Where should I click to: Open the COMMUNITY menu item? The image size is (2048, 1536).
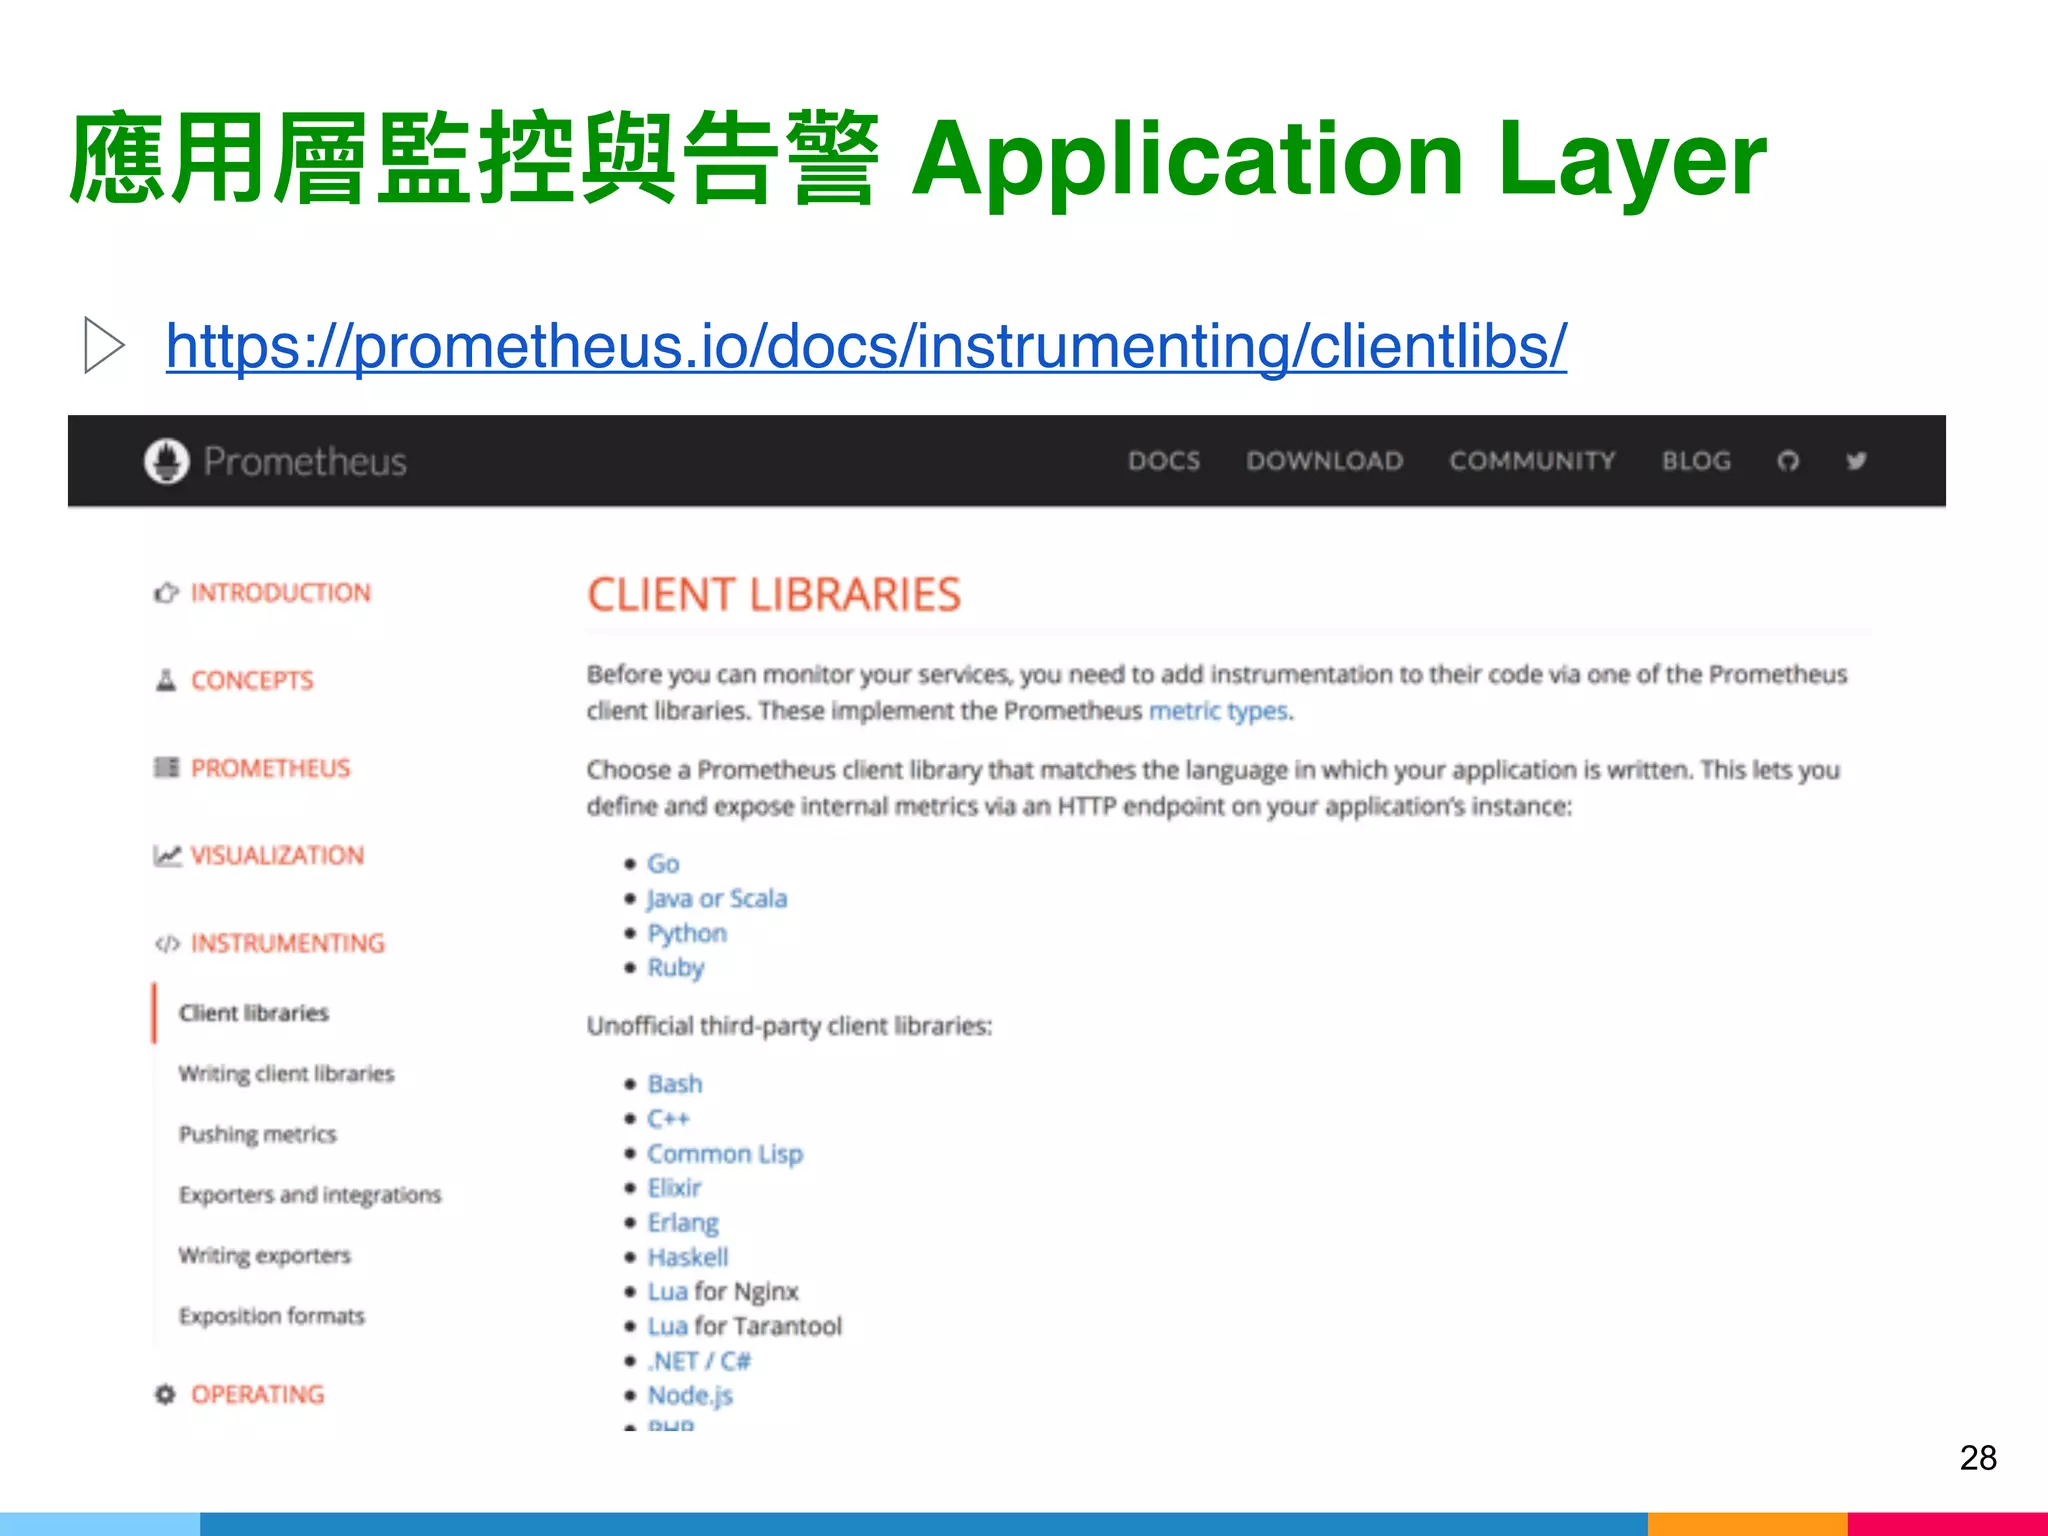point(1532,461)
